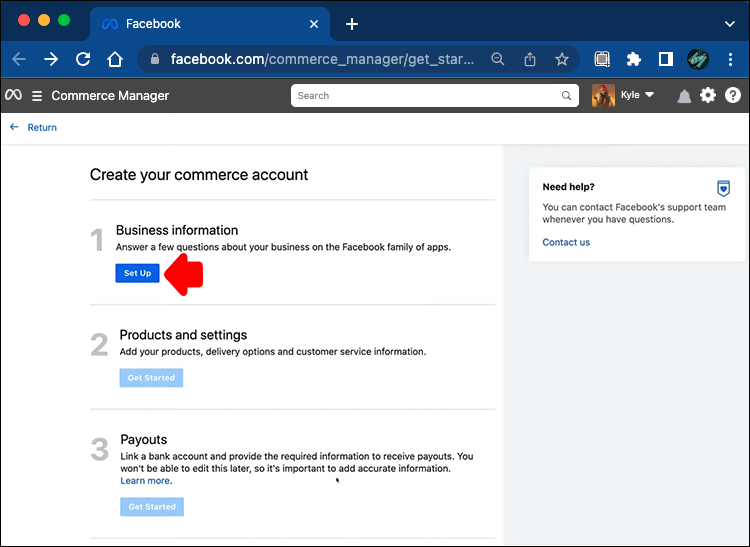The image size is (750, 547).
Task: Follow the Contact us link
Action: click(x=566, y=242)
